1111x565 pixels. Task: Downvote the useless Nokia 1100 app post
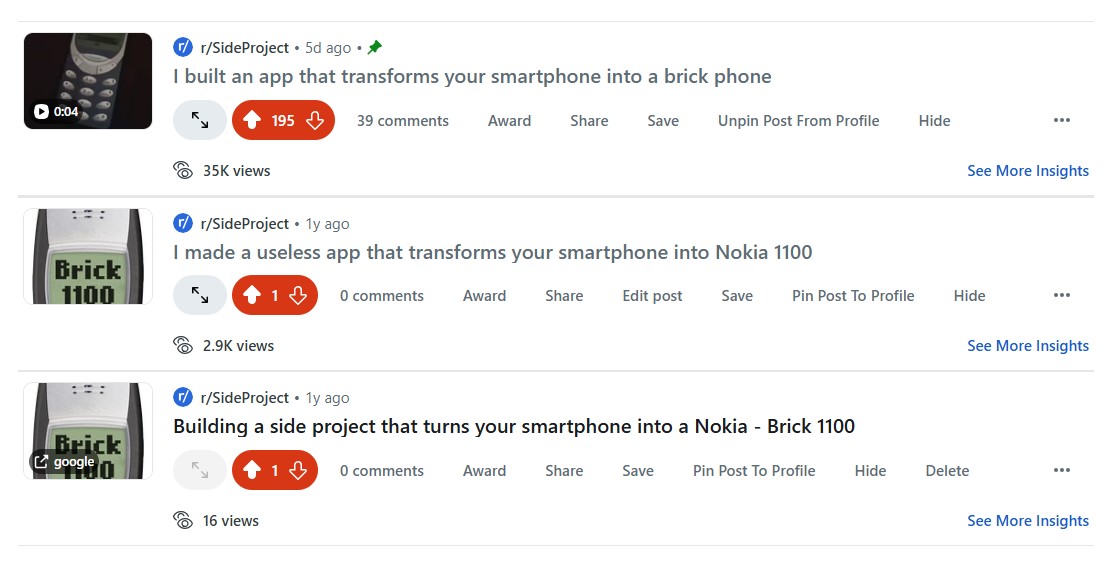point(298,296)
